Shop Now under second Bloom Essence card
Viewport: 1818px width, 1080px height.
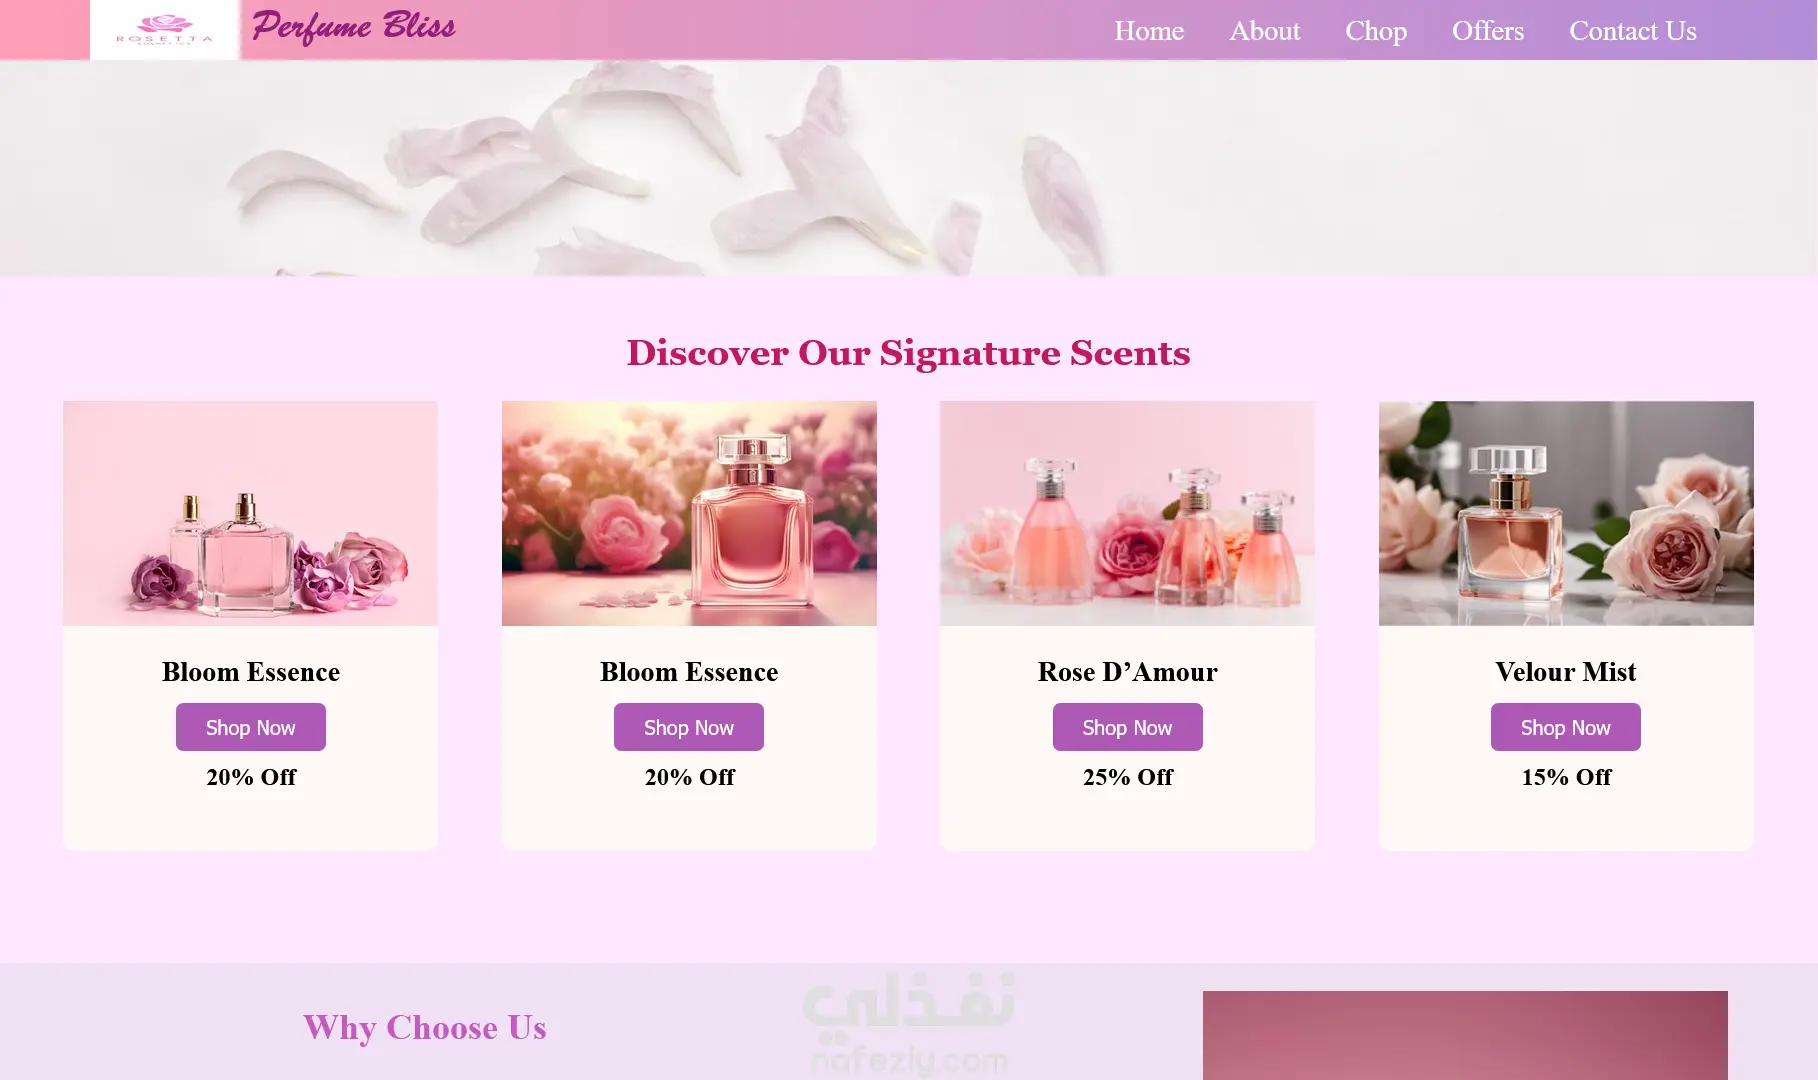tap(689, 727)
